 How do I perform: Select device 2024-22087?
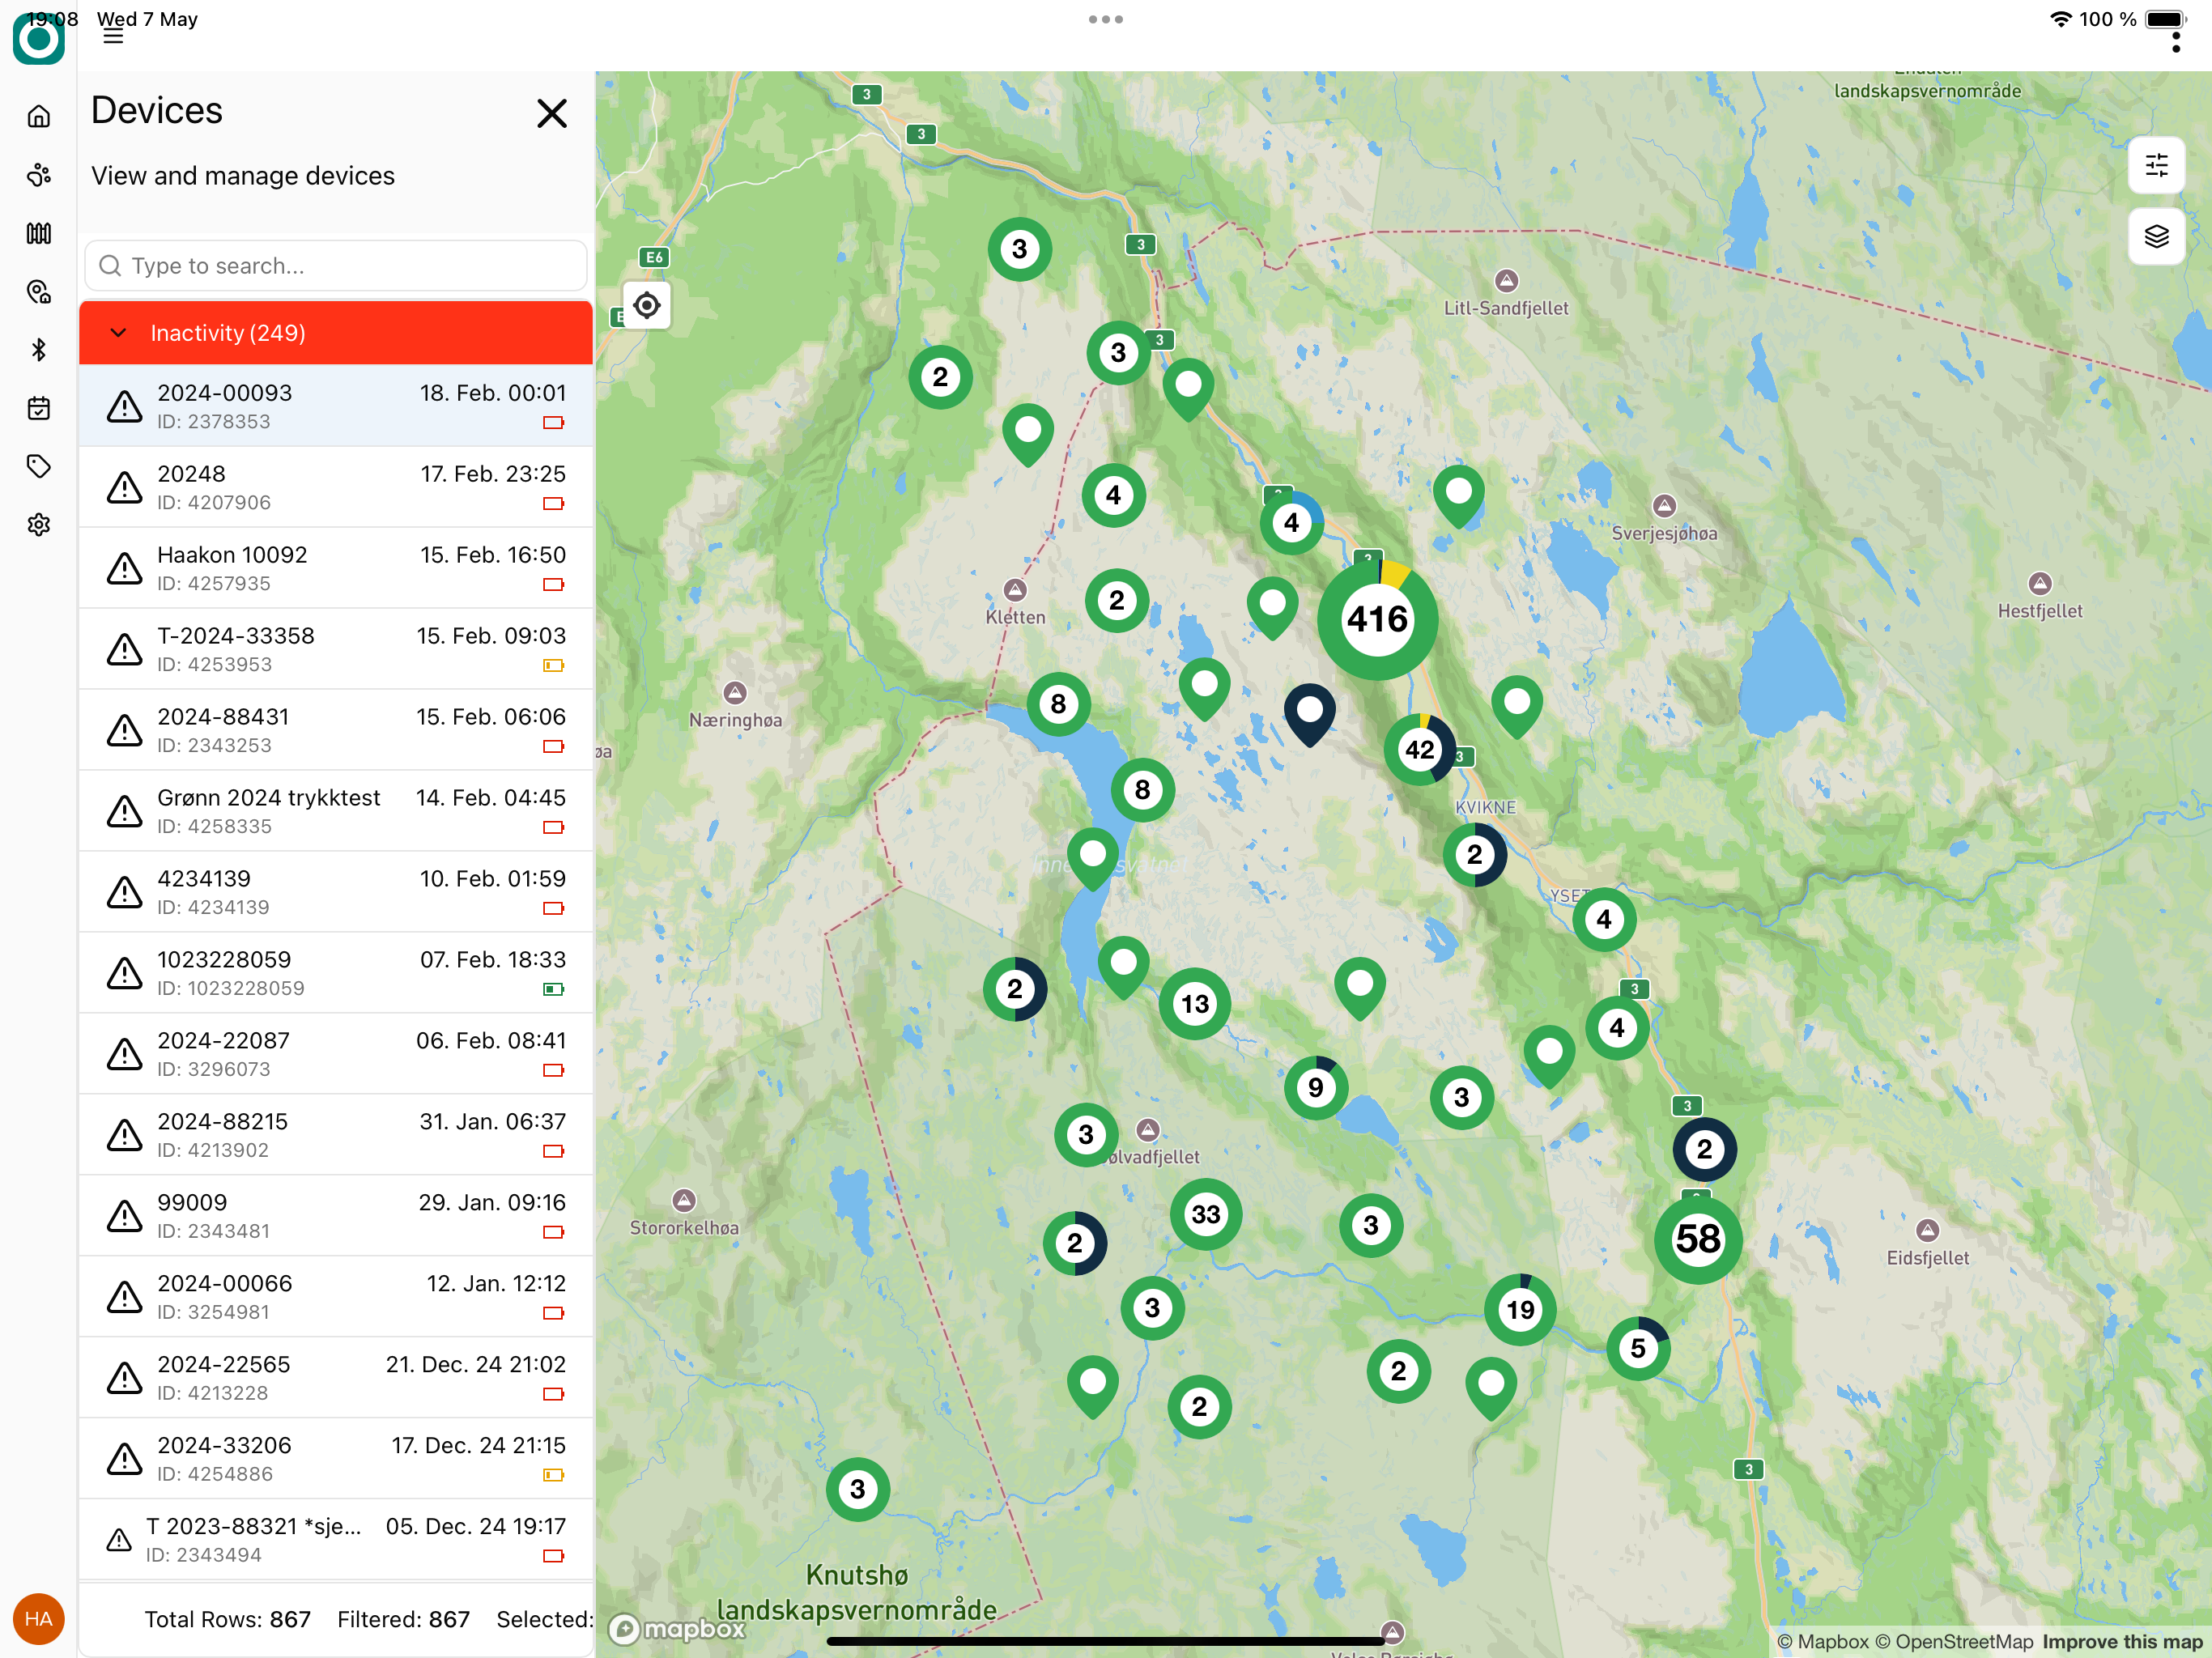click(336, 1054)
